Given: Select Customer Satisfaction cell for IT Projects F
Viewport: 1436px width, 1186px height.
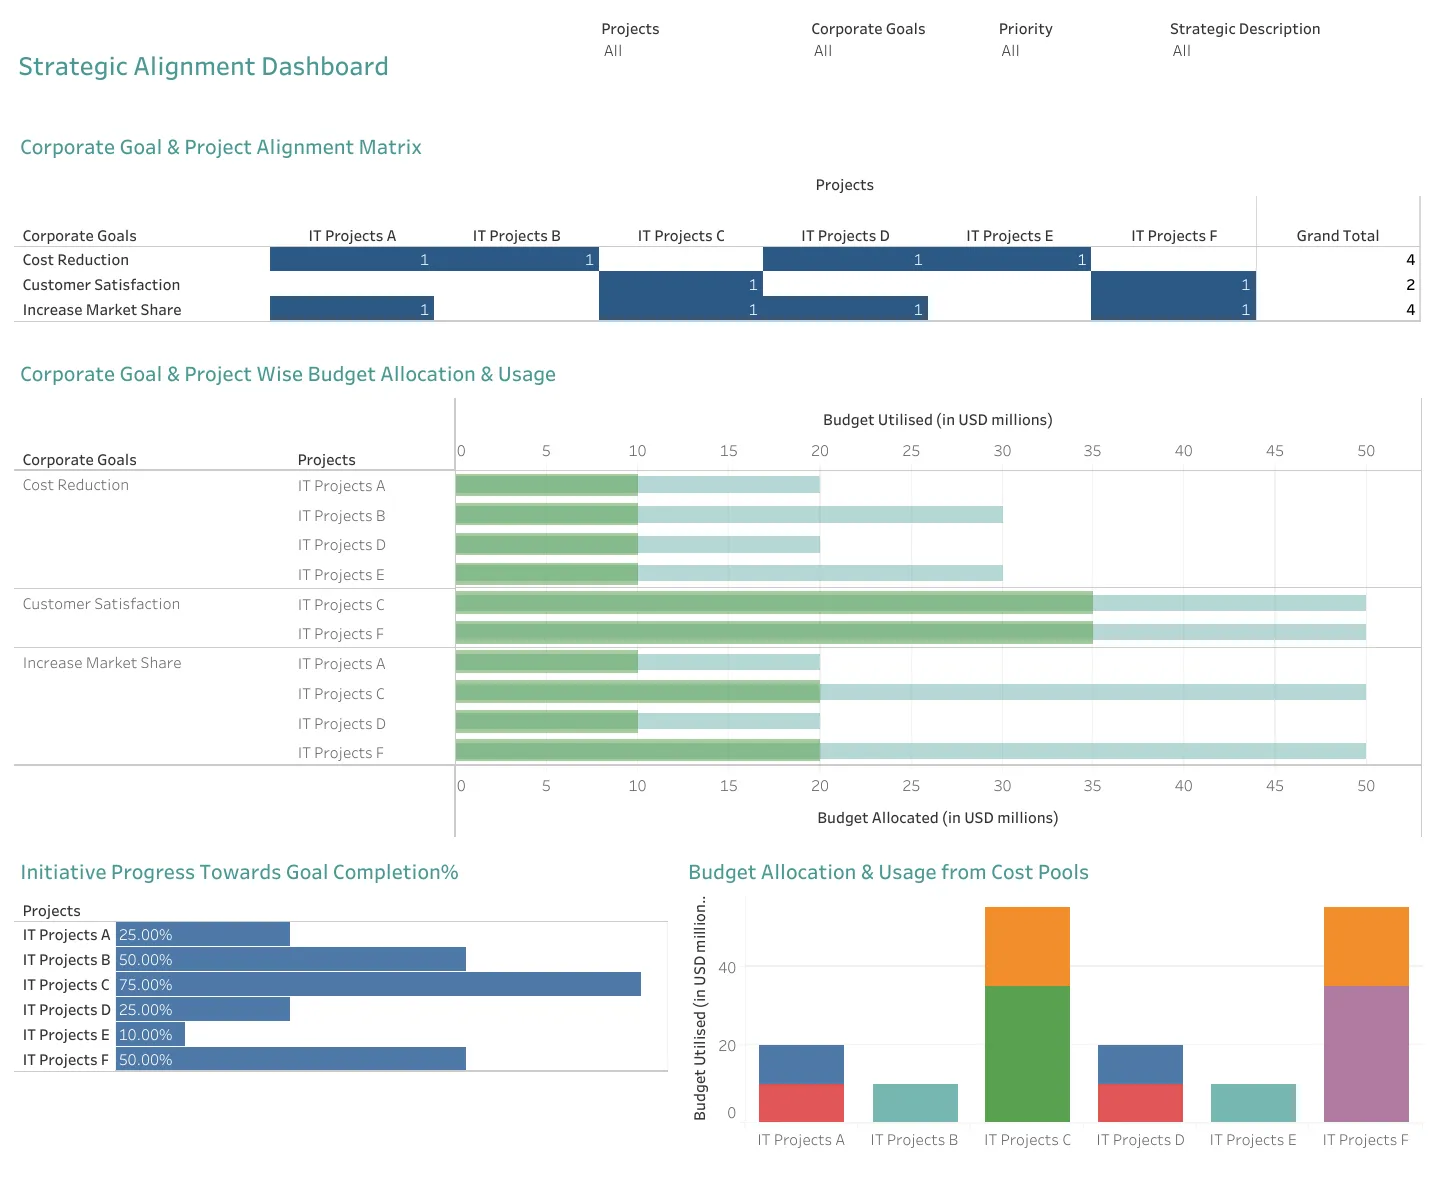Looking at the screenshot, I should 1173,285.
